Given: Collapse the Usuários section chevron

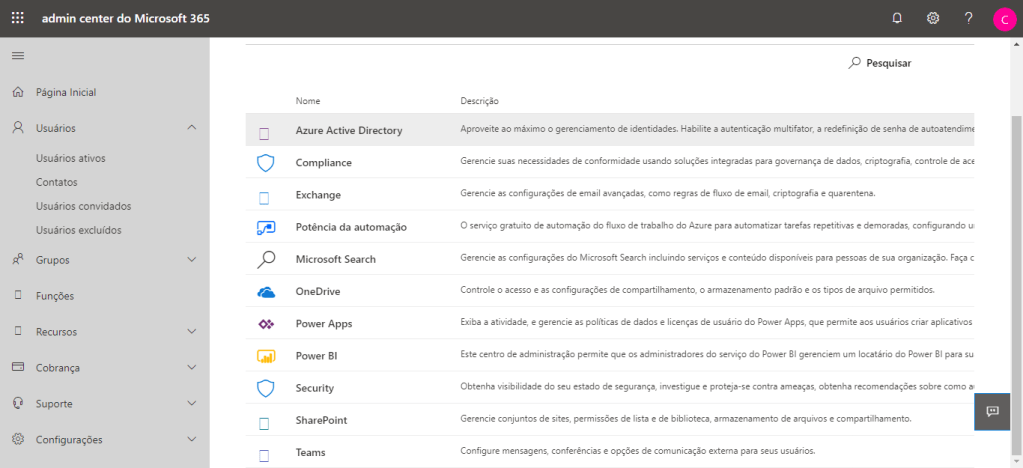Looking at the screenshot, I should click(x=192, y=128).
